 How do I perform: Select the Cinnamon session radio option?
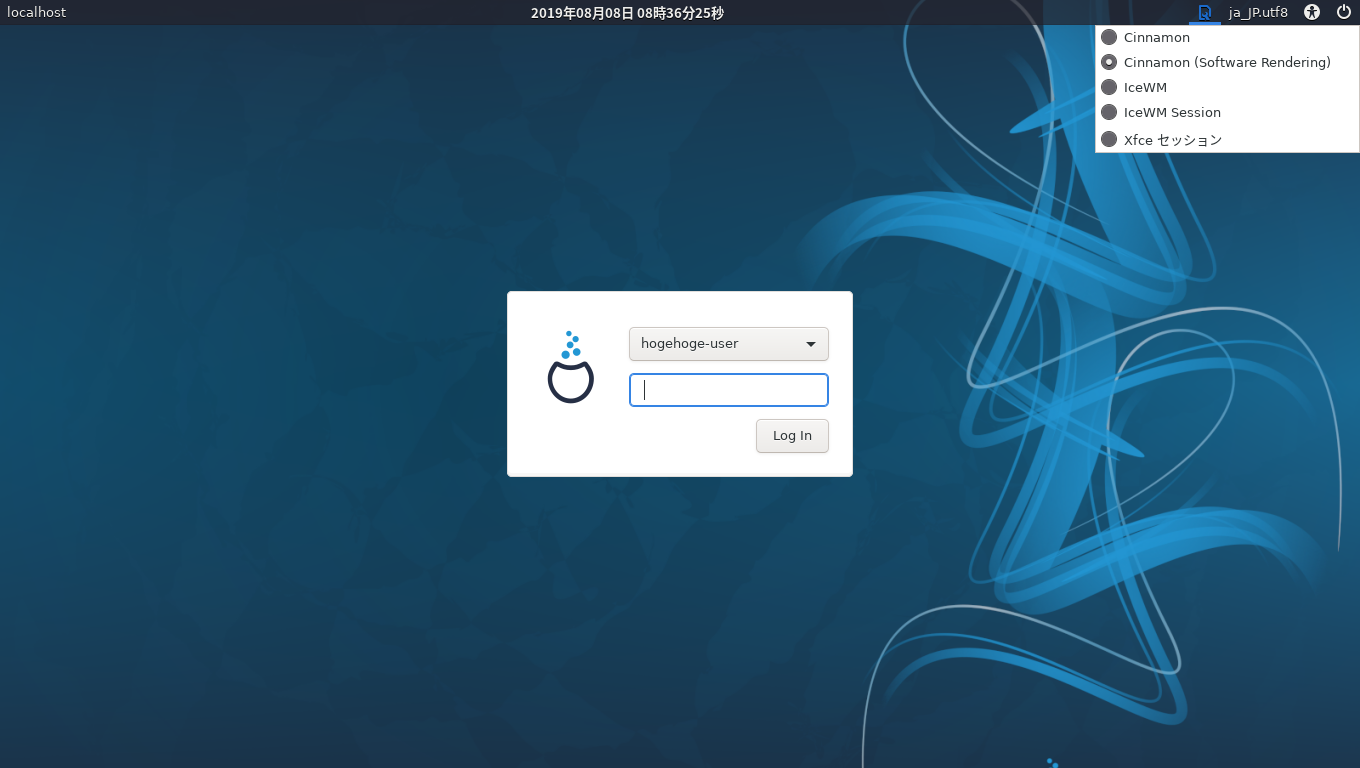(x=1227, y=37)
